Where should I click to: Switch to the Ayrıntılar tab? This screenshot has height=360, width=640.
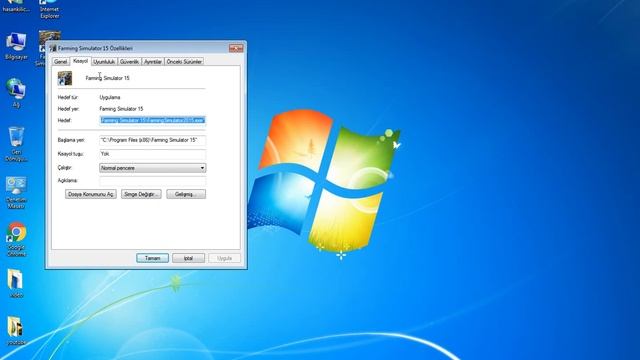click(153, 62)
